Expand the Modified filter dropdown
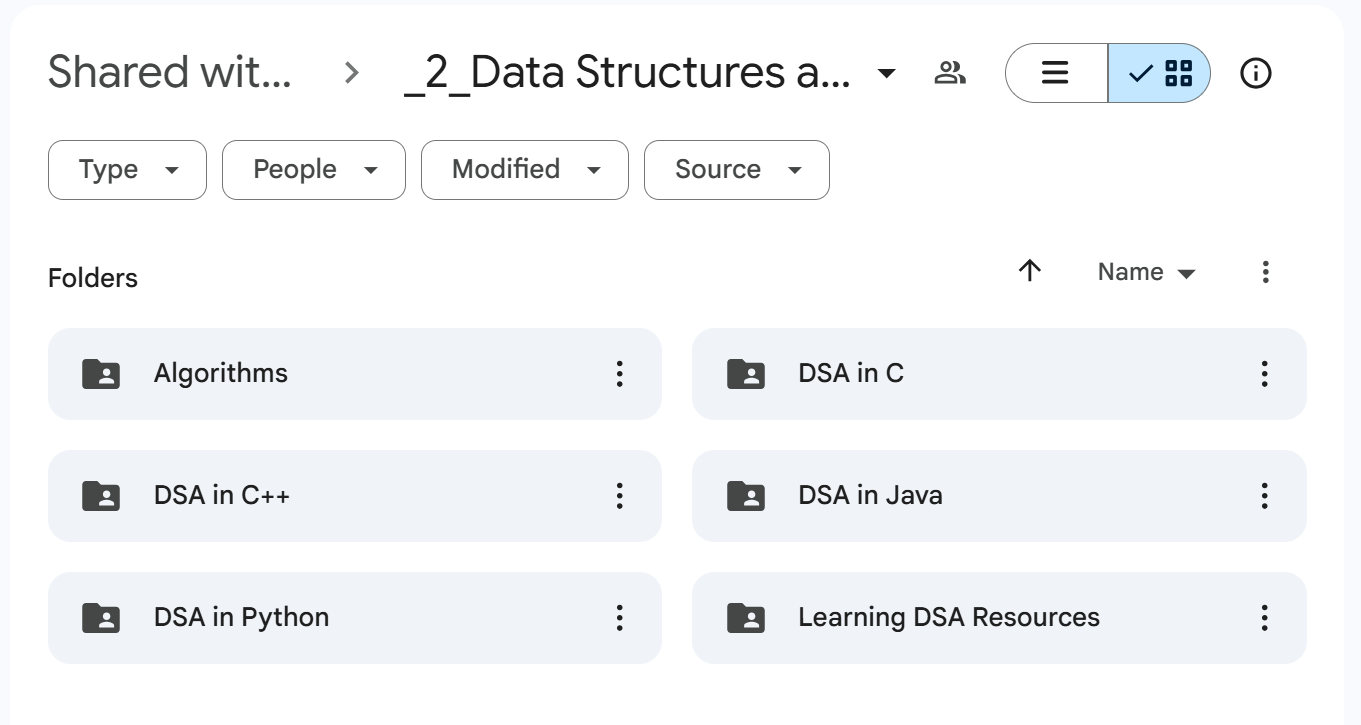This screenshot has width=1361, height=725. [x=524, y=170]
